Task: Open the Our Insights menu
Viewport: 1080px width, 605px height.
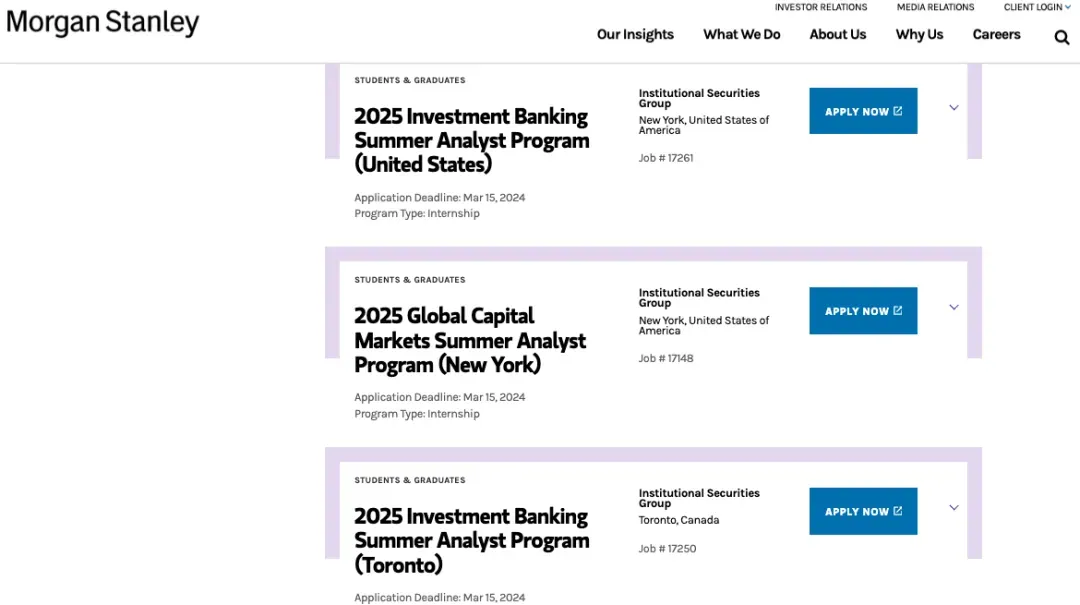Action: [x=635, y=34]
